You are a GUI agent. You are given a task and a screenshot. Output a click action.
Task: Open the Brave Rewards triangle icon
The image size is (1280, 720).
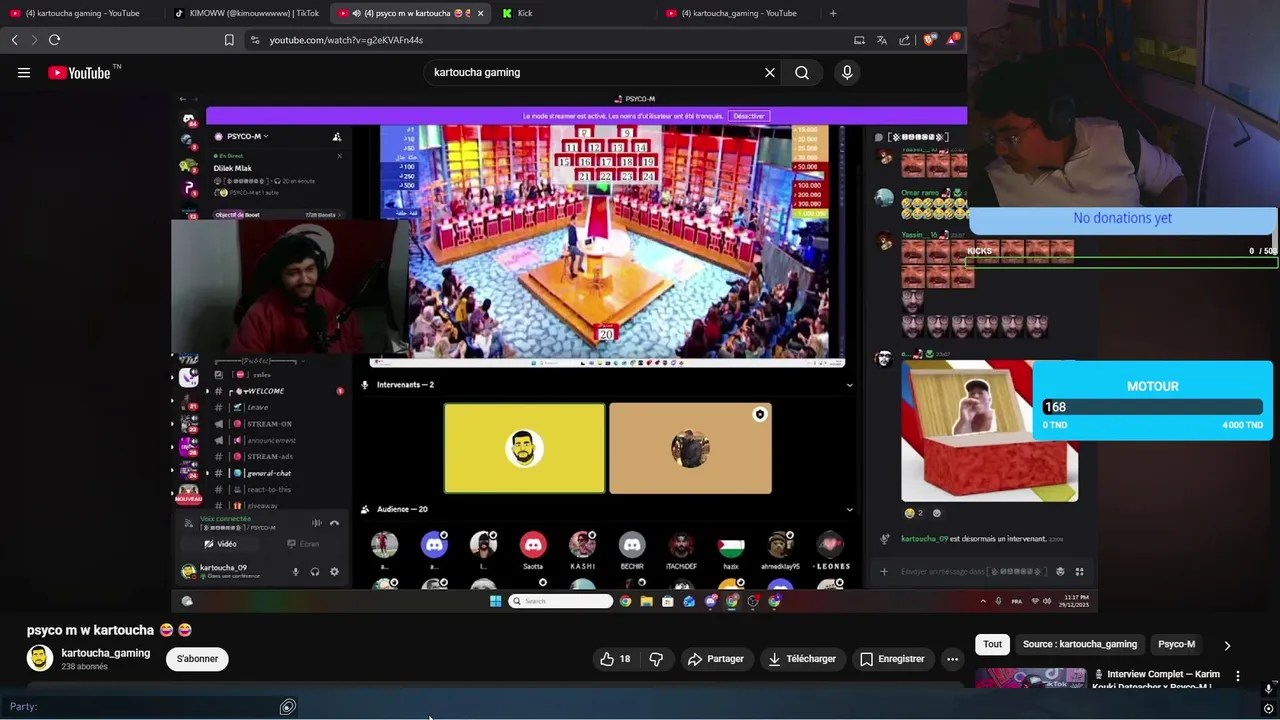[952, 40]
